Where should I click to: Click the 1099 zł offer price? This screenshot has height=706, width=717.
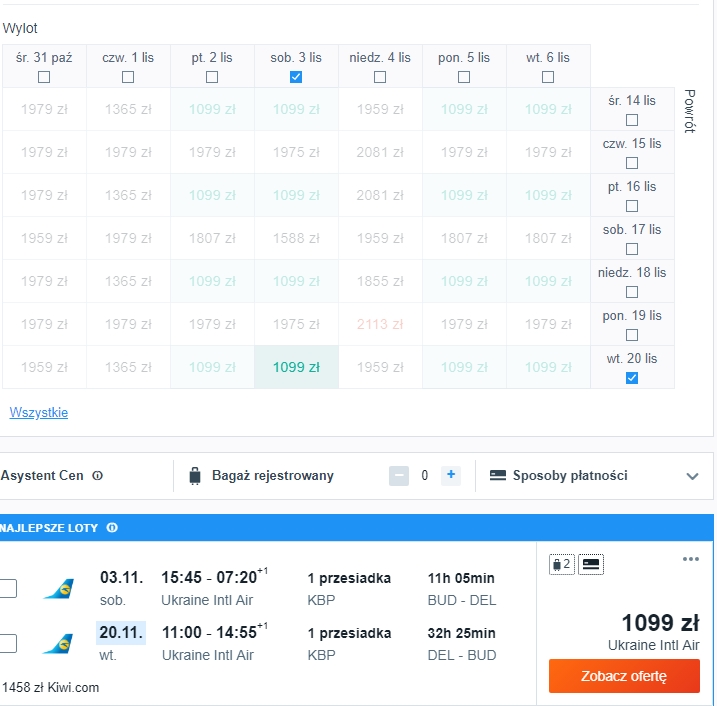pos(660,623)
